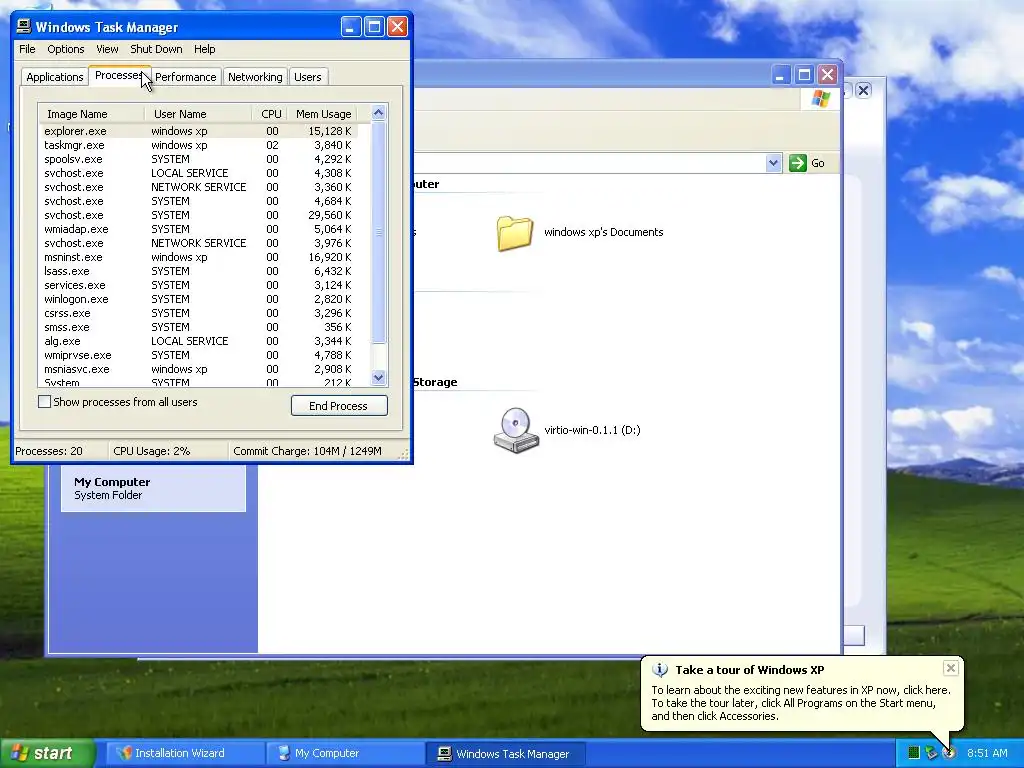The height and width of the screenshot is (768, 1024).
Task: Select the msninst.exe process row
Action: 198,257
